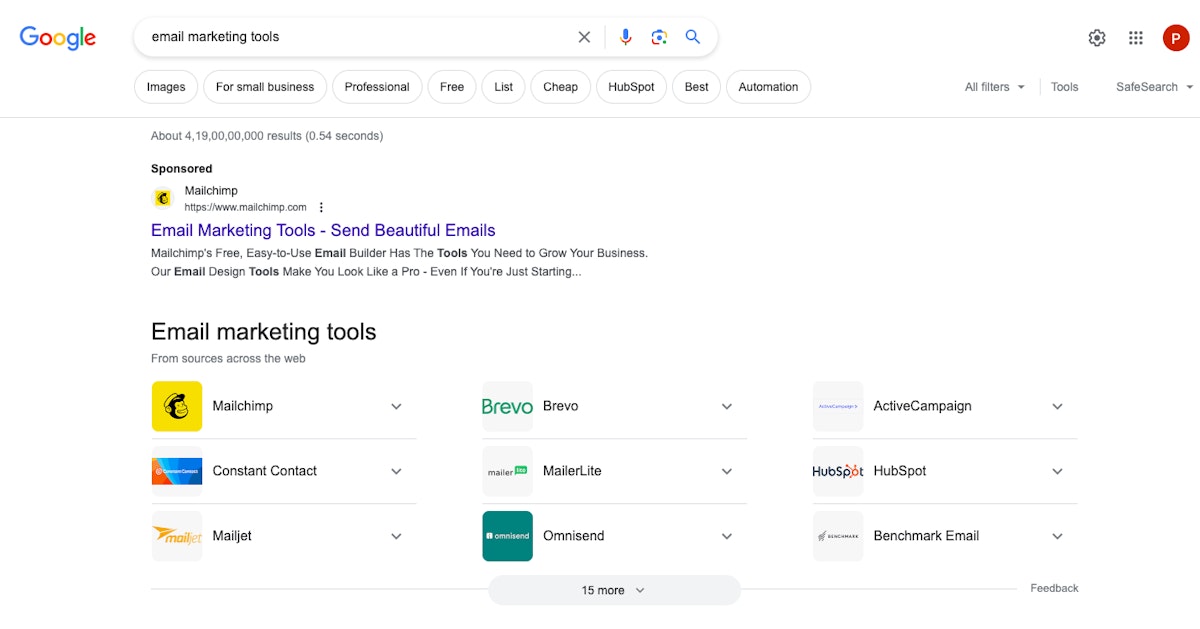
Task: Open Mailchimp sponsored headline link
Action: [x=323, y=230]
